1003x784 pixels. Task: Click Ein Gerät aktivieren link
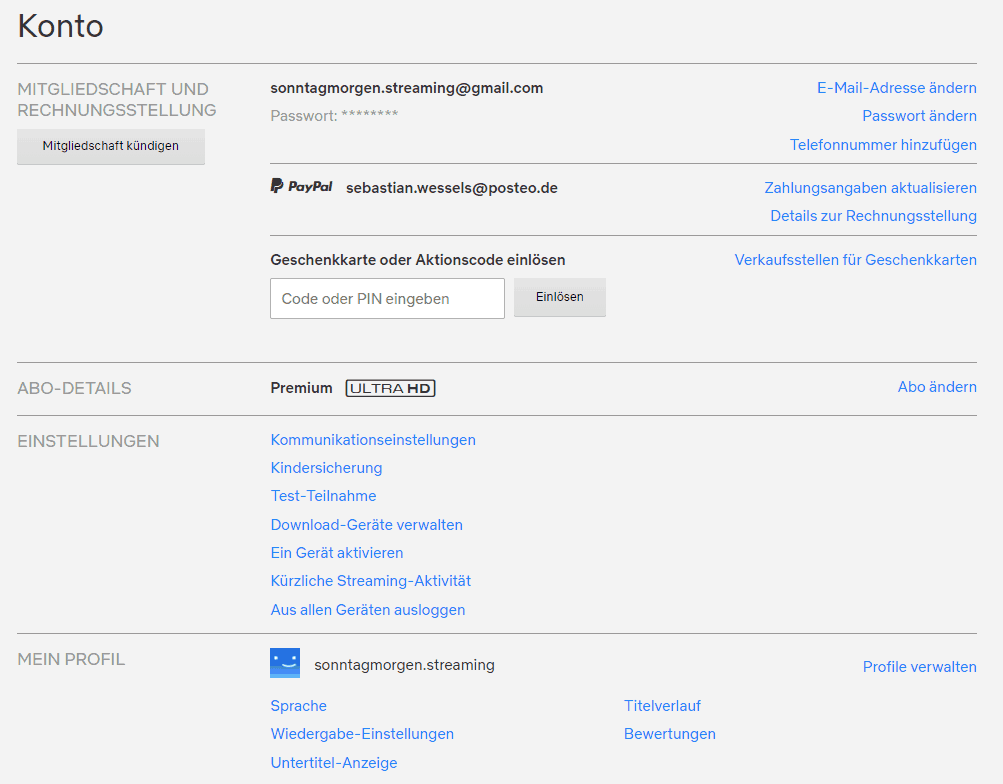coord(336,553)
